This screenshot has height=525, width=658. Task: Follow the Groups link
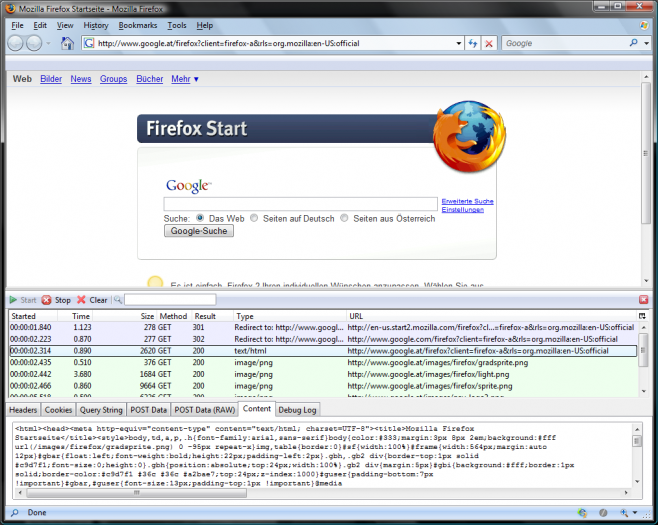[x=113, y=79]
